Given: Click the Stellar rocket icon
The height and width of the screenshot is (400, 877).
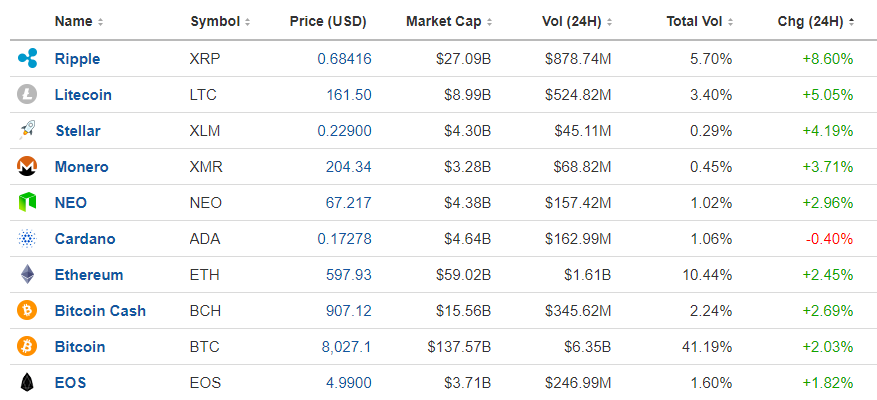Looking at the screenshot, I should pyautogui.click(x=27, y=130).
